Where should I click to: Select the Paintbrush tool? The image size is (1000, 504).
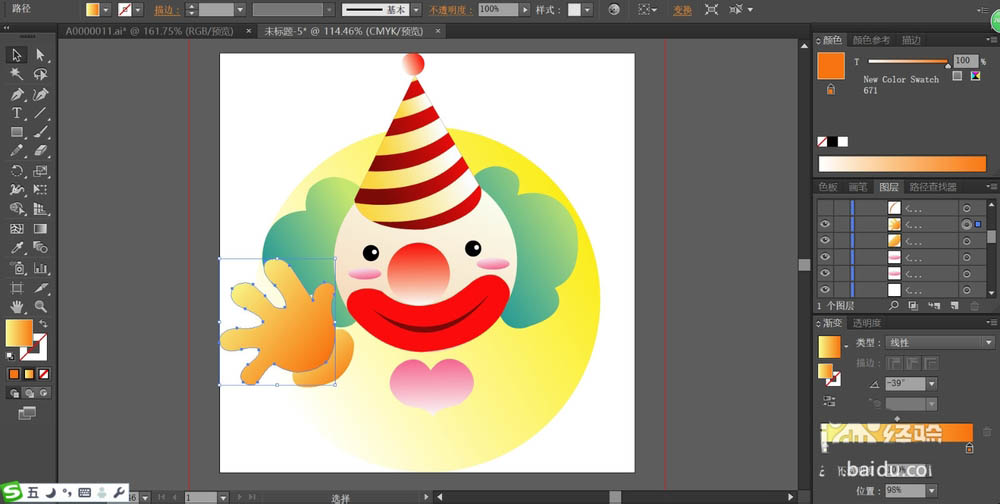pyautogui.click(x=40, y=133)
